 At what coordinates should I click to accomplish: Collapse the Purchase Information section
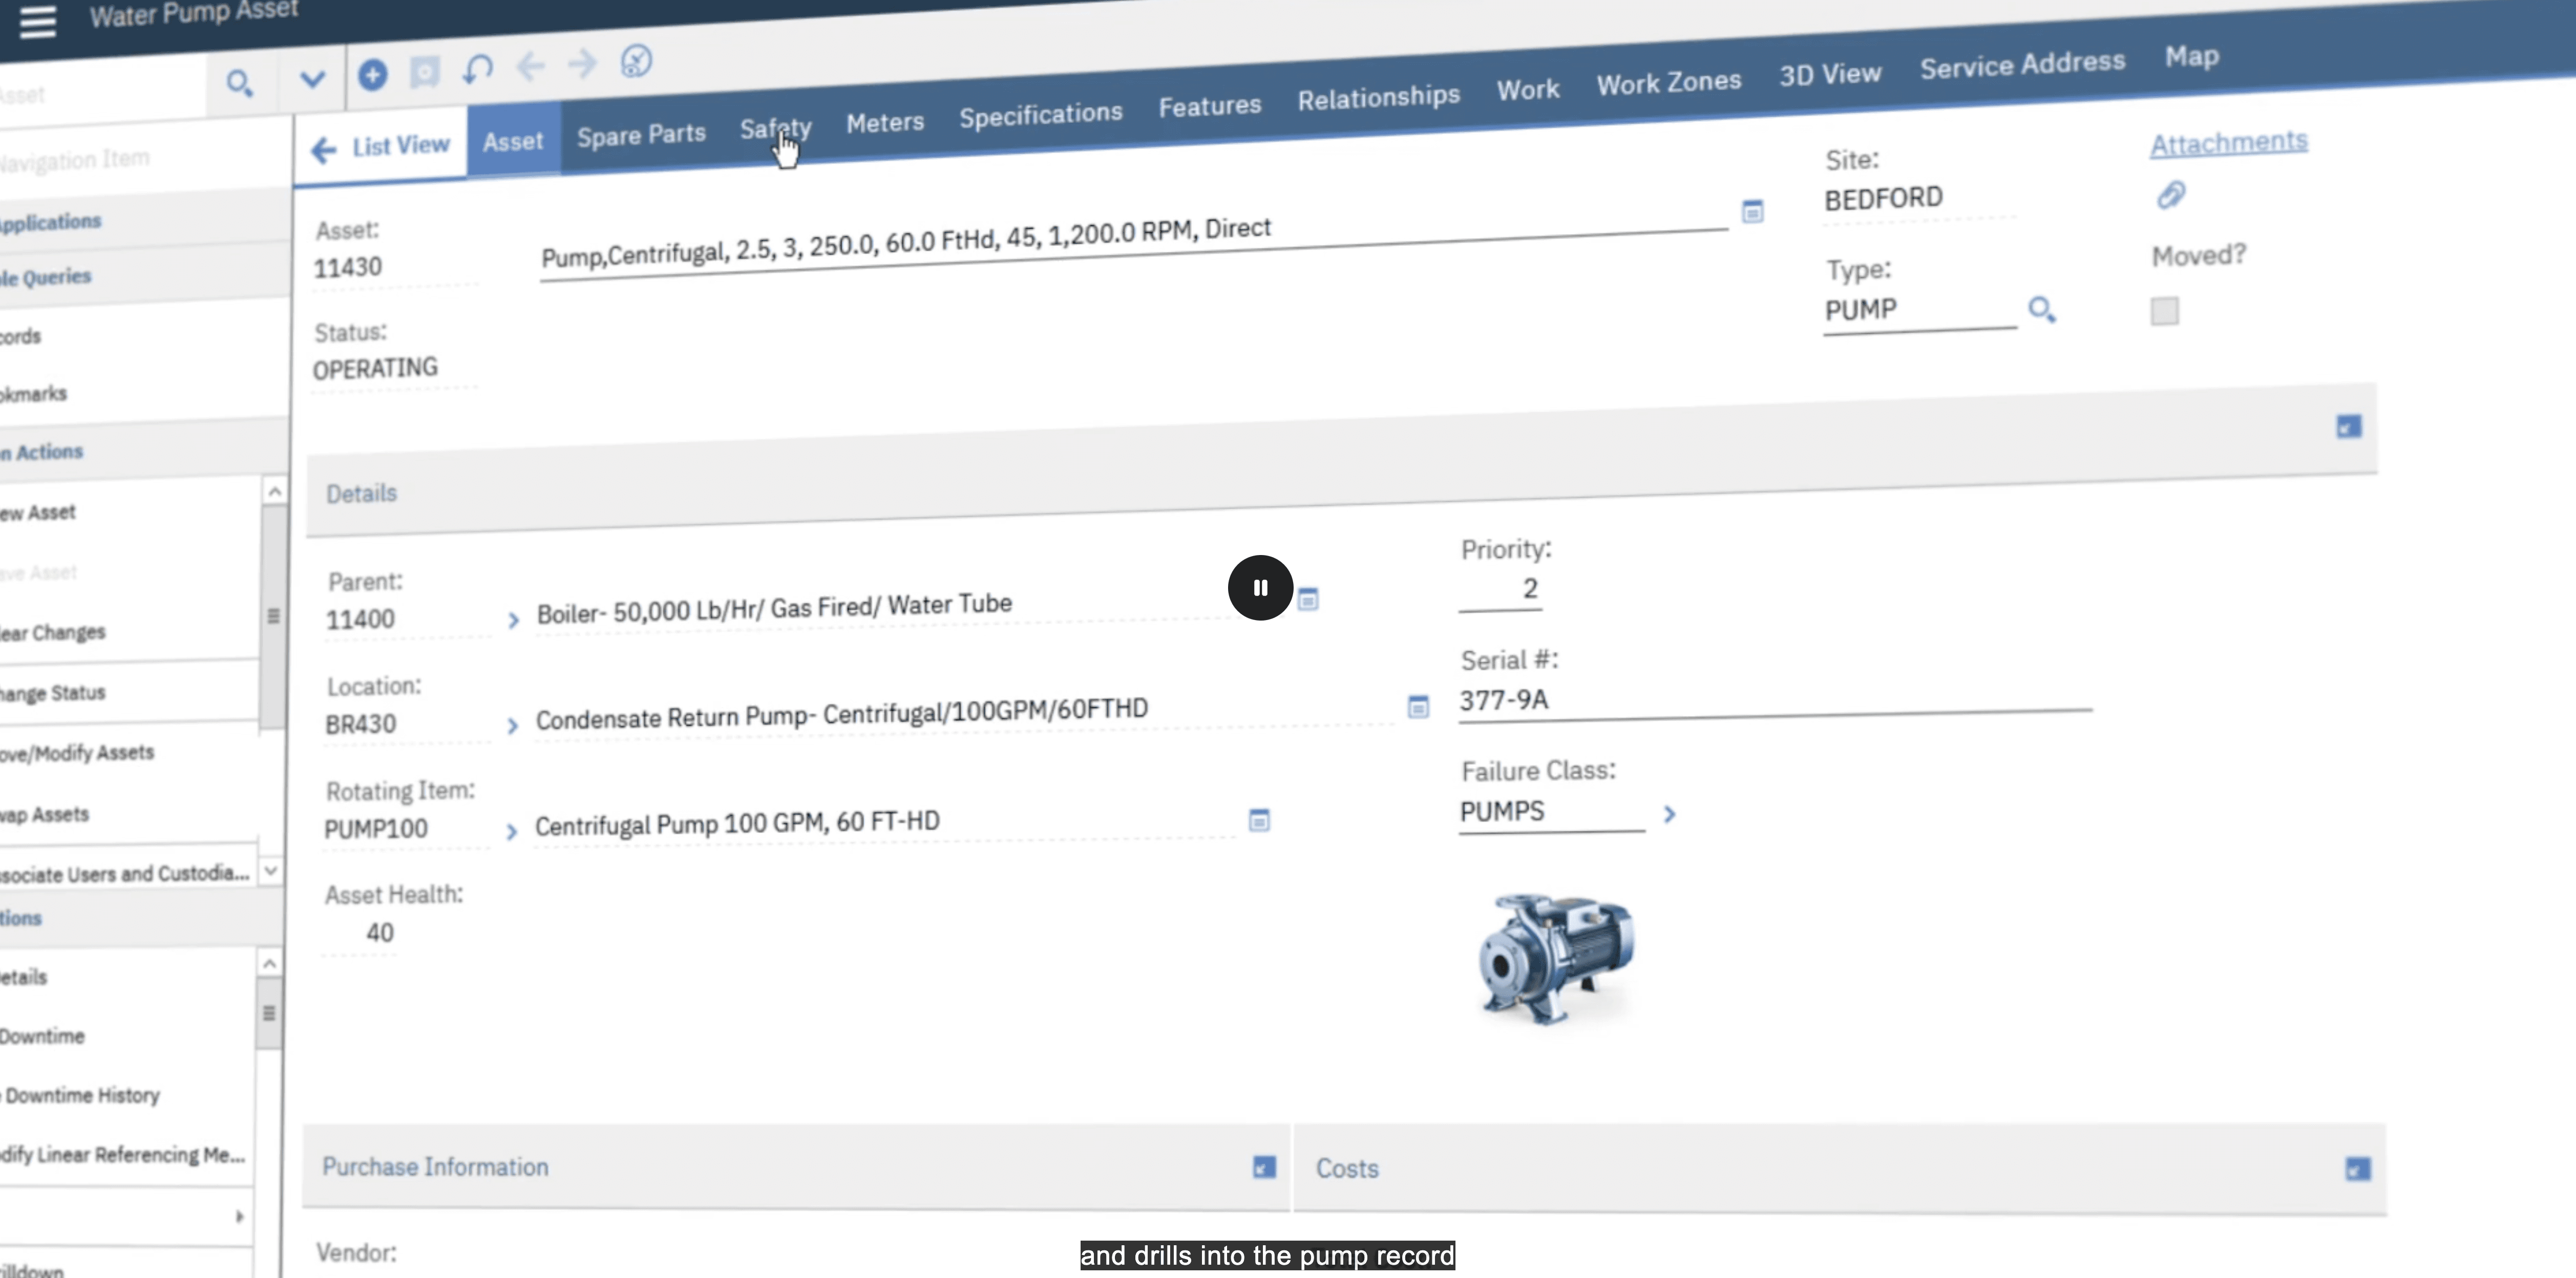1264,1167
